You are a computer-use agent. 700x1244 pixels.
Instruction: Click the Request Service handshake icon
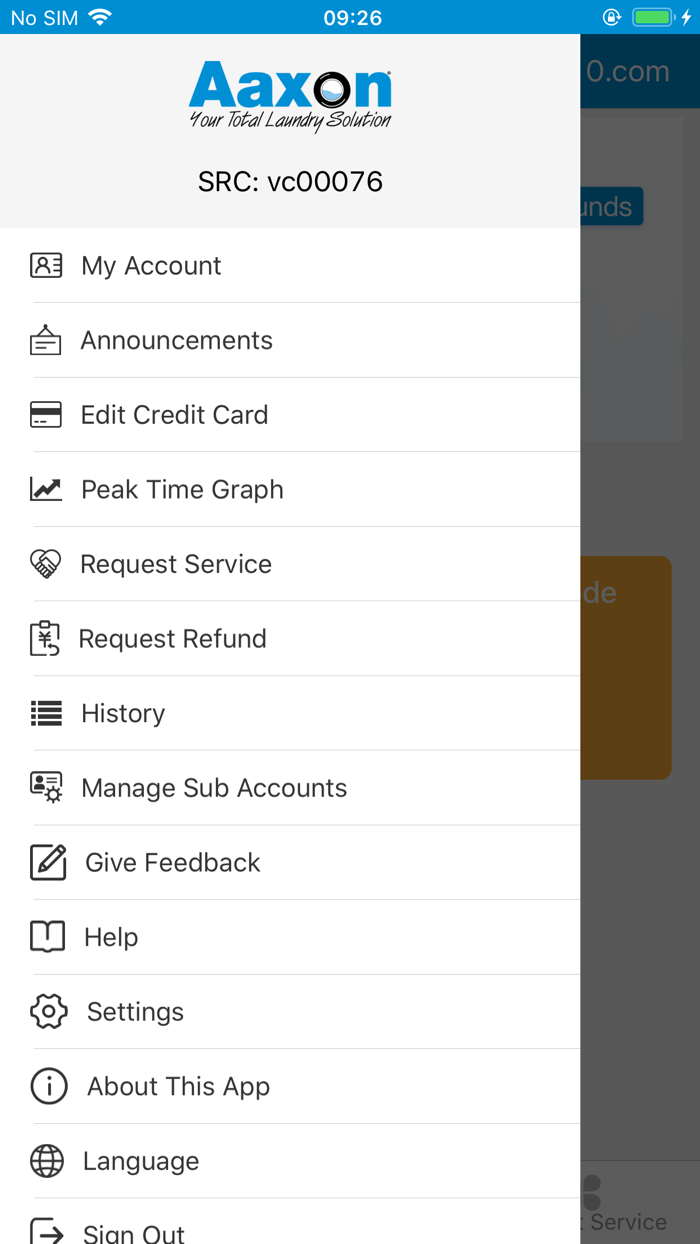46,563
